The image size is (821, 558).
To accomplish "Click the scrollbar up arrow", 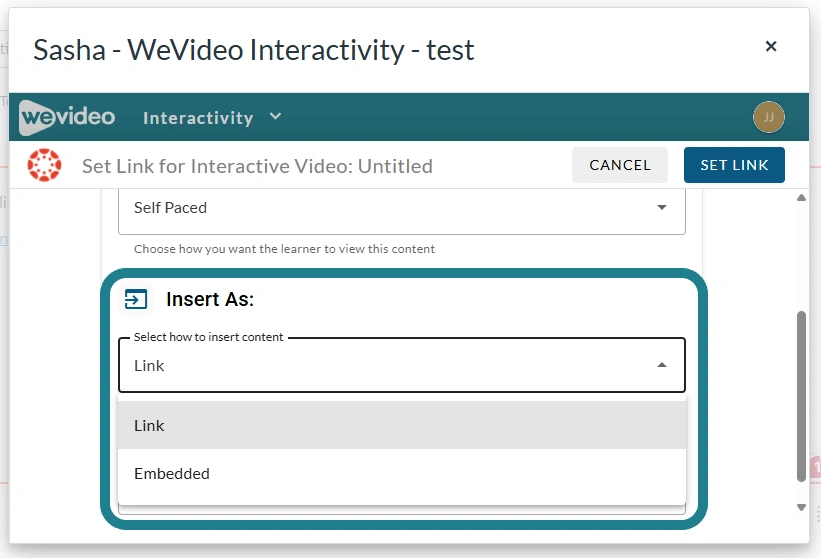I will click(x=801, y=198).
